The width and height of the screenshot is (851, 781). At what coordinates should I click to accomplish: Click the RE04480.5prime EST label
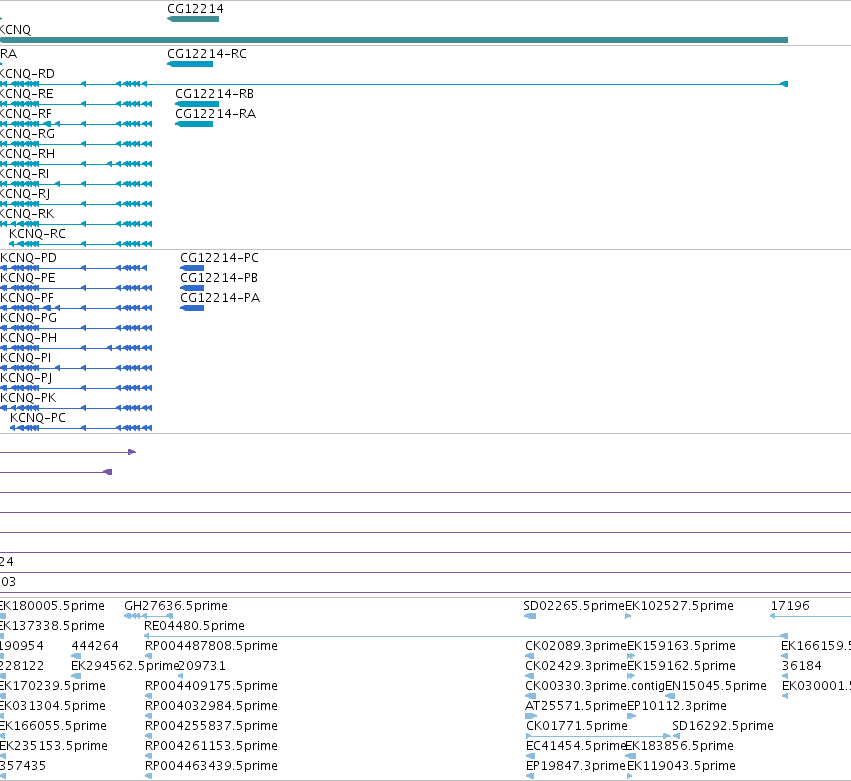(194, 626)
